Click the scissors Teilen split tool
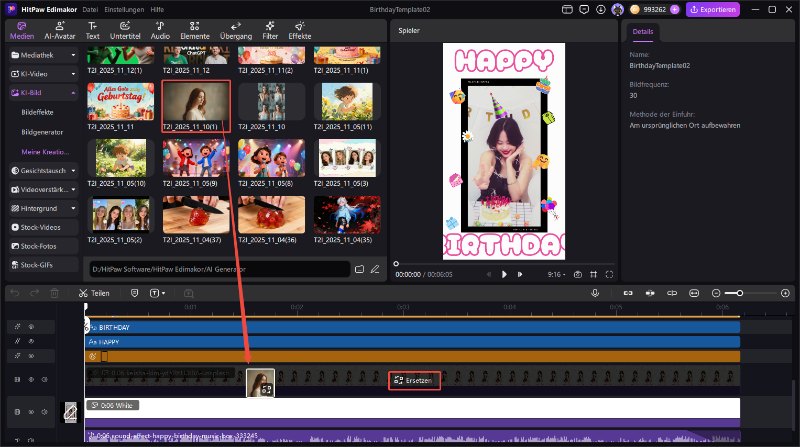The height and width of the screenshot is (447, 800). tap(93, 293)
